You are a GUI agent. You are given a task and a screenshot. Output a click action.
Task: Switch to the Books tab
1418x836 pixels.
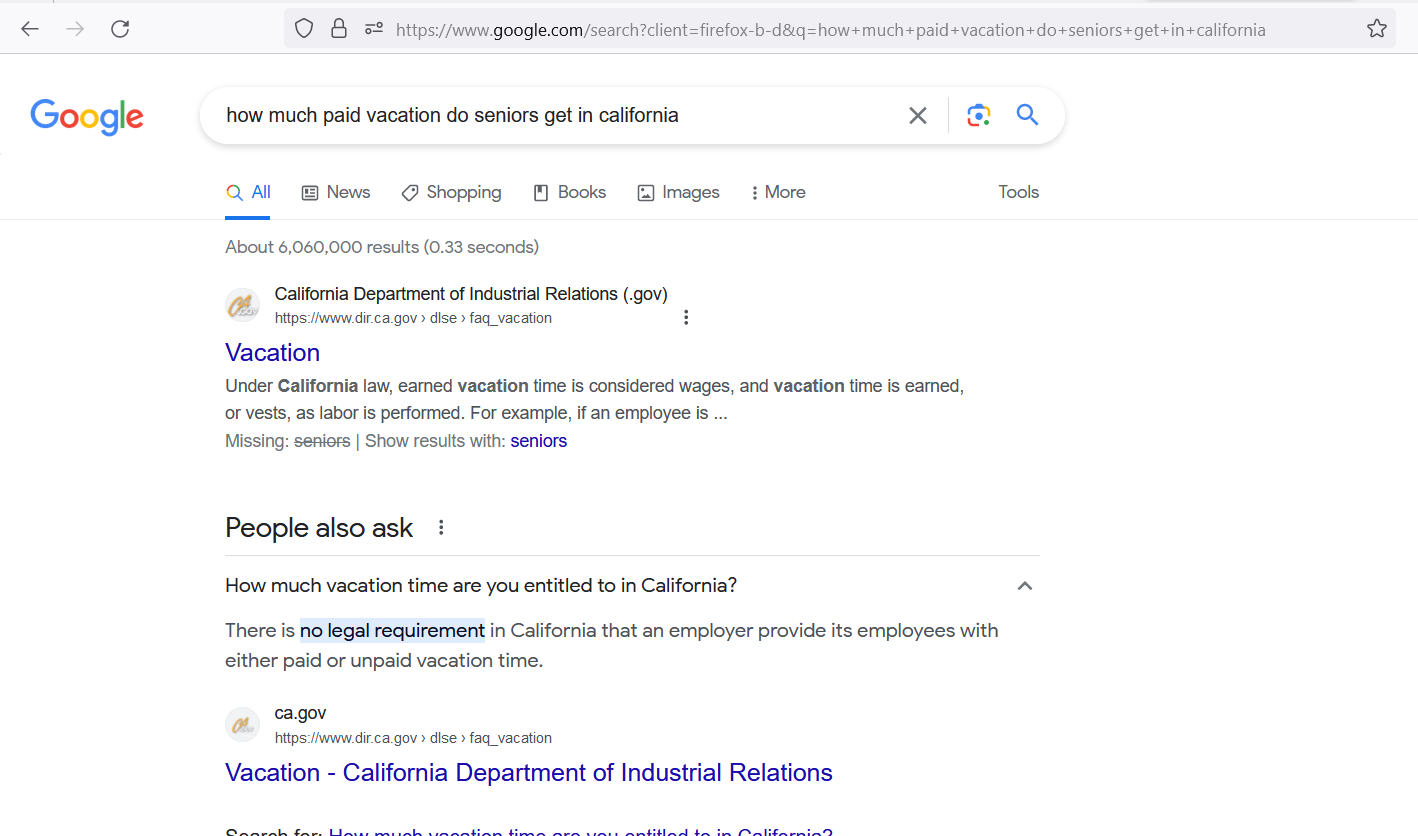click(x=570, y=192)
